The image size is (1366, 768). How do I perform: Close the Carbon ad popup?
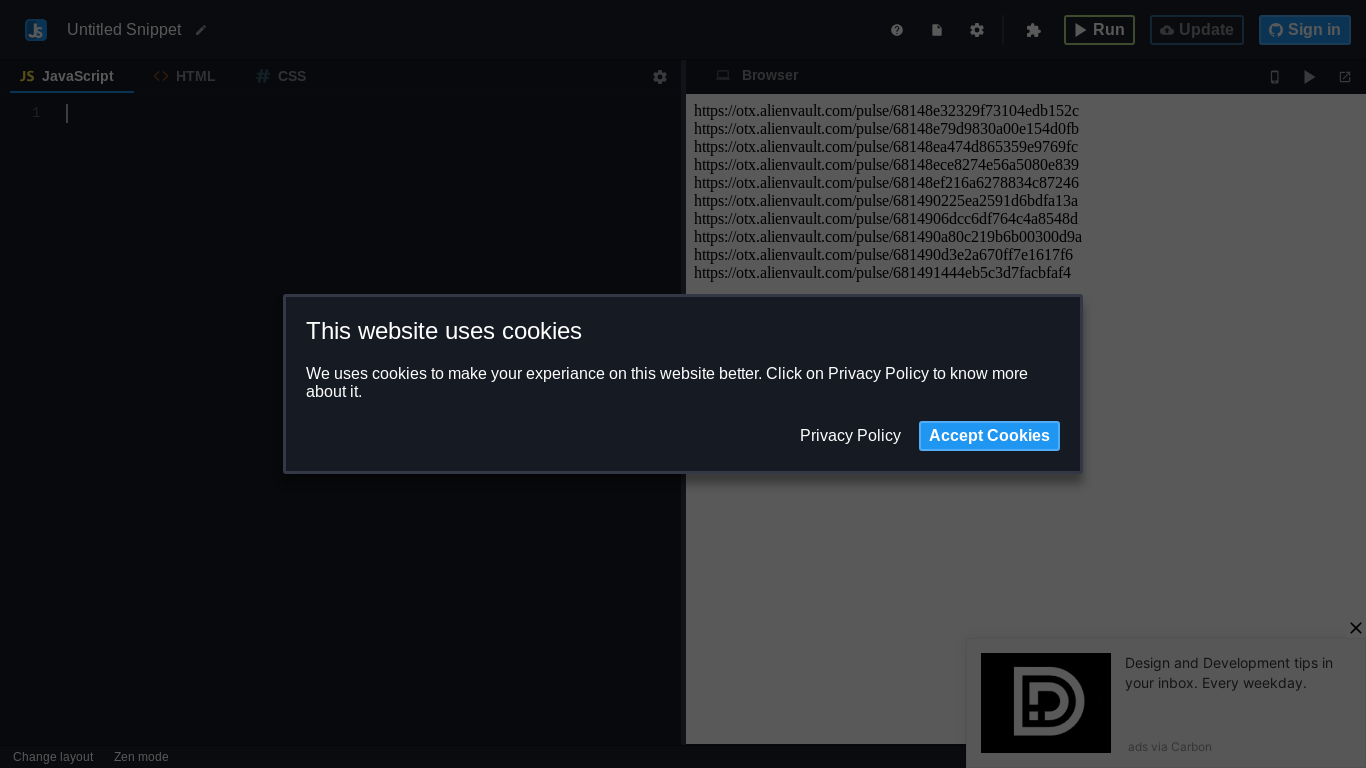1356,628
